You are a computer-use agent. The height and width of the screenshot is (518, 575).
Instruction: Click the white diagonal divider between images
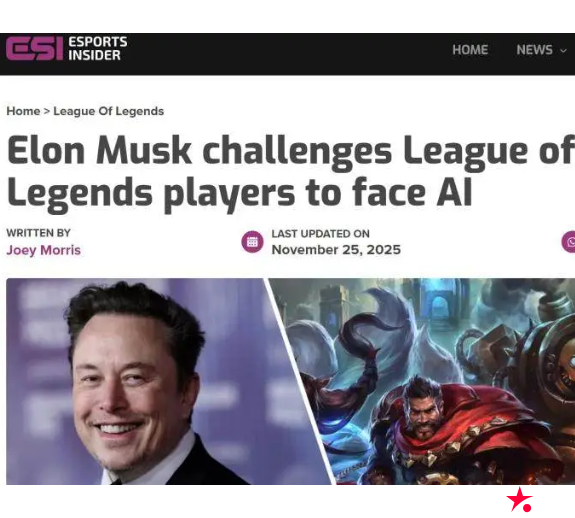click(x=299, y=381)
